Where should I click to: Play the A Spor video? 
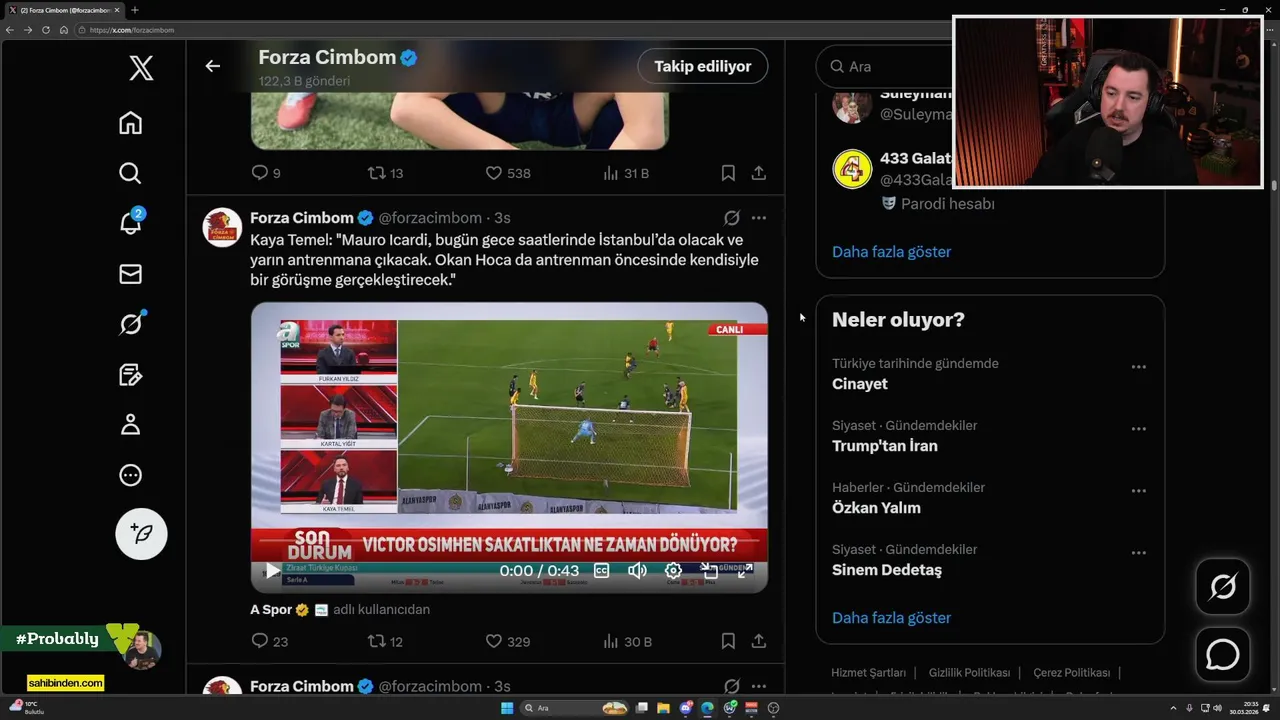(x=272, y=571)
